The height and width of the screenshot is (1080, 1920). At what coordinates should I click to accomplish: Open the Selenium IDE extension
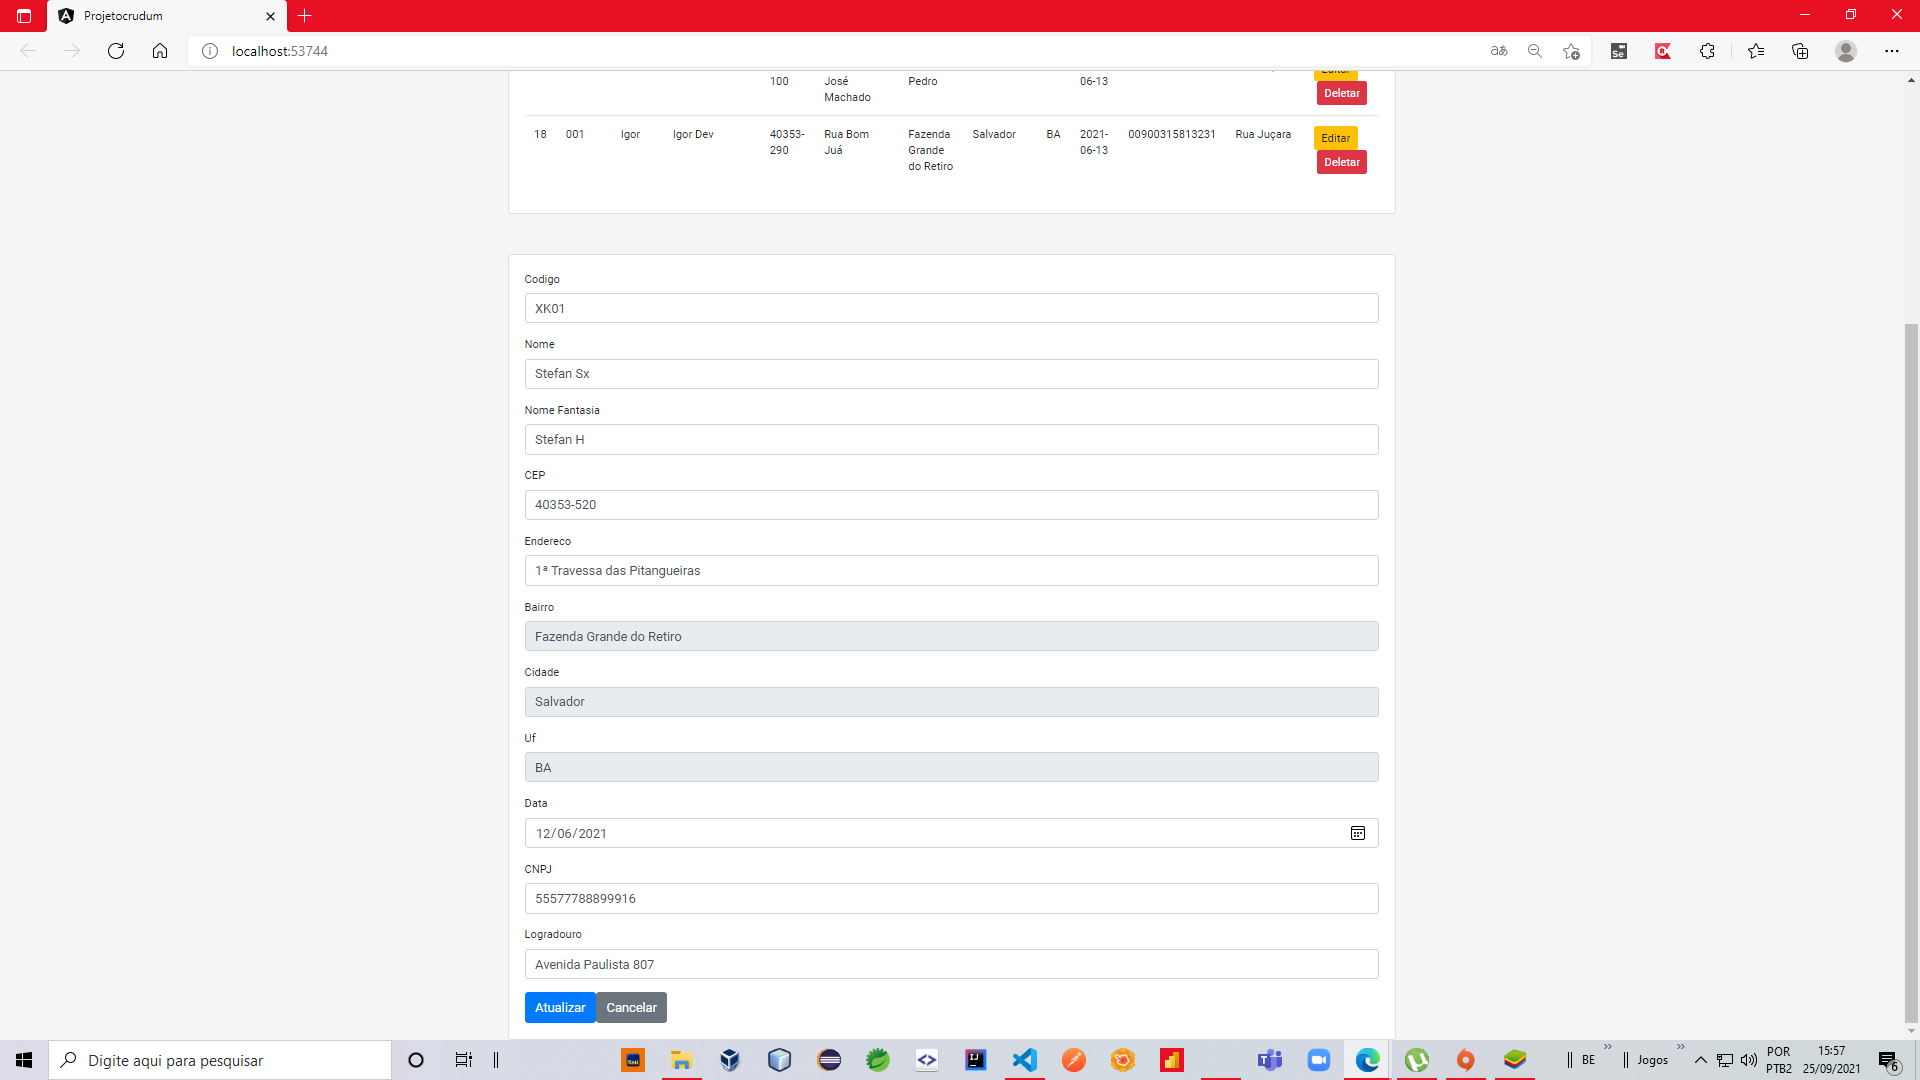coord(1619,51)
